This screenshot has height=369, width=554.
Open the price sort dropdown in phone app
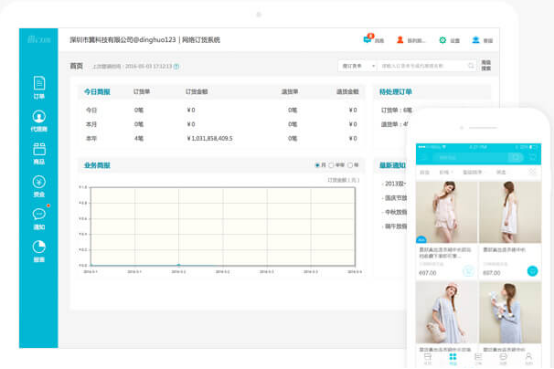pyautogui.click(x=446, y=172)
